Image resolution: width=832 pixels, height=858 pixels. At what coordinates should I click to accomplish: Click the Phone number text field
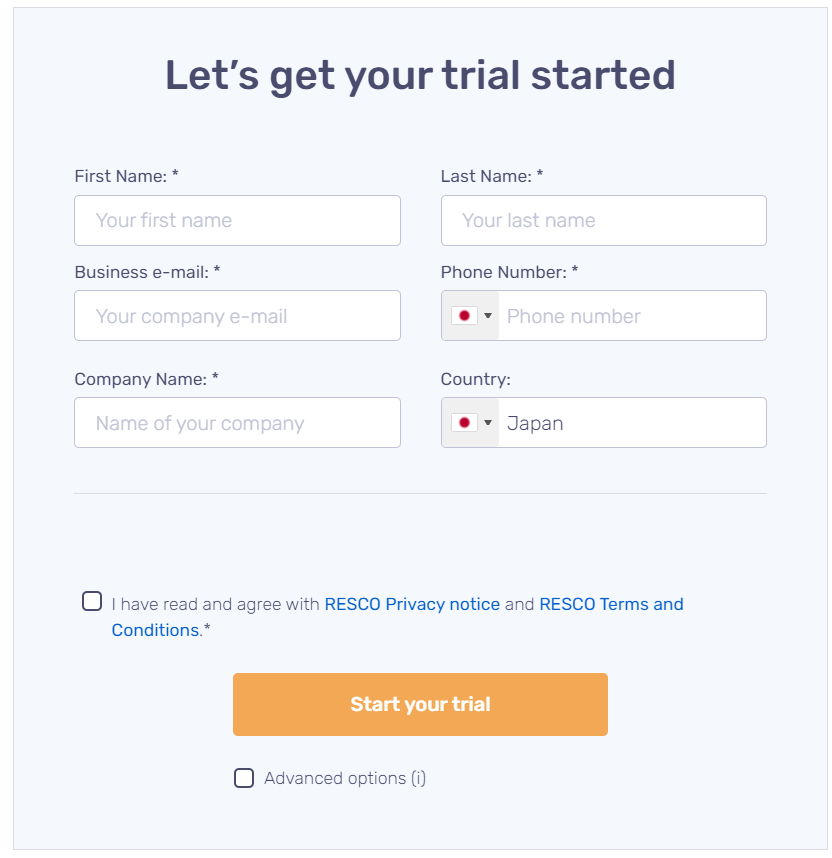coord(630,316)
